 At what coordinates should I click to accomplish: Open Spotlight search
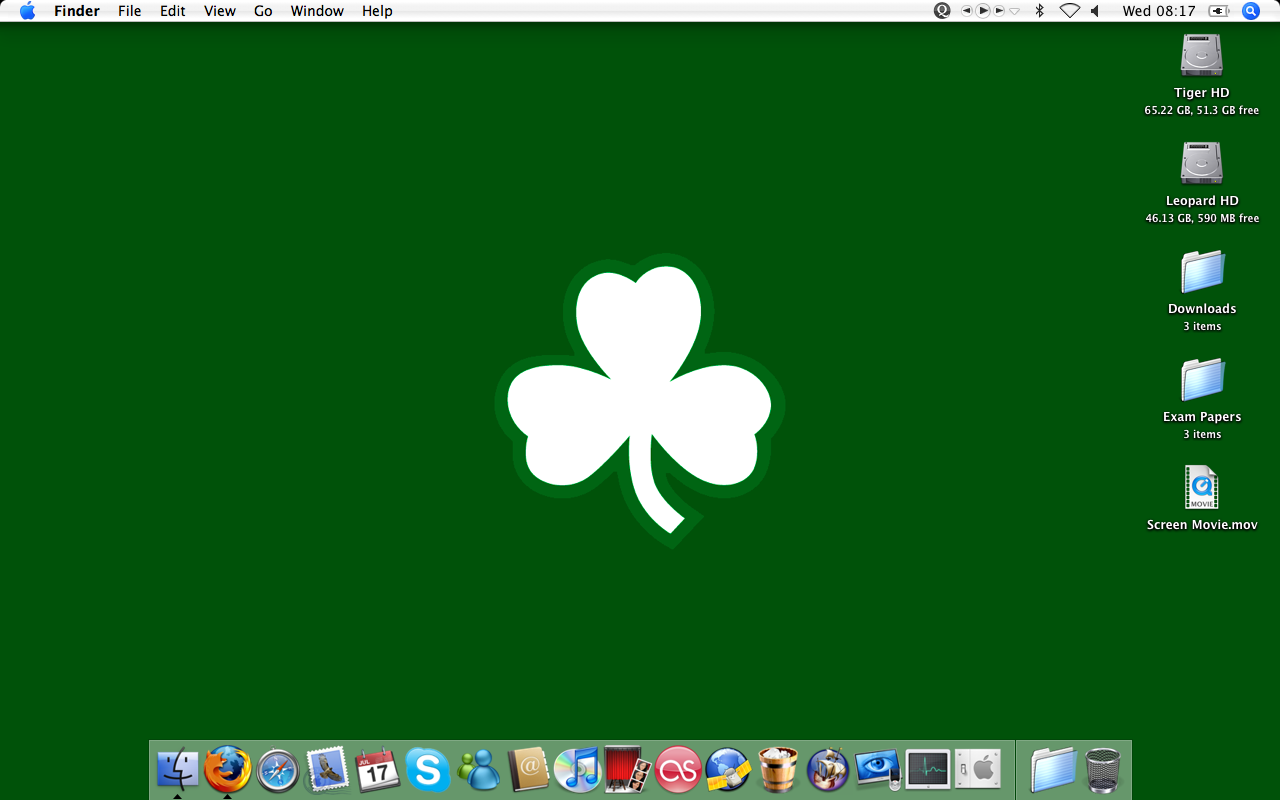click(x=1251, y=11)
